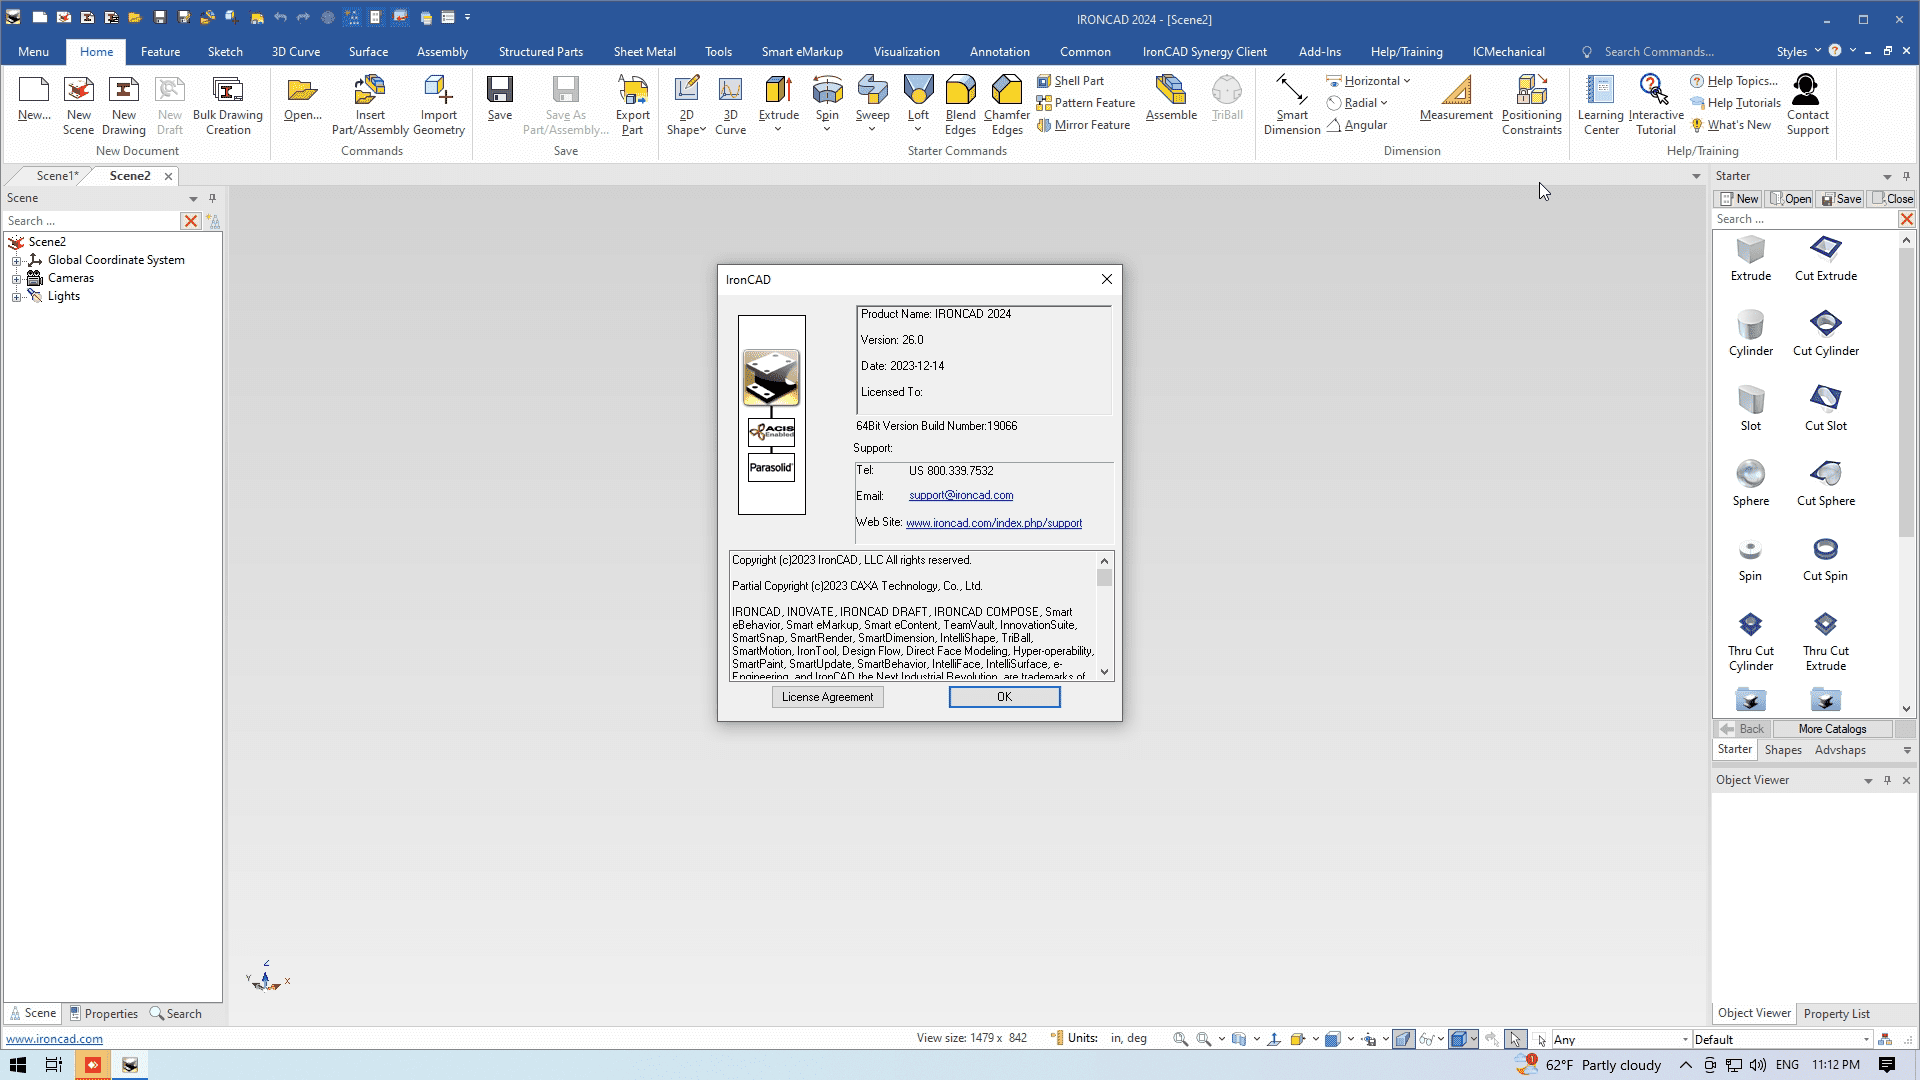Open the Radial dimension dropdown
The image size is (1920, 1080).
(x=1384, y=103)
